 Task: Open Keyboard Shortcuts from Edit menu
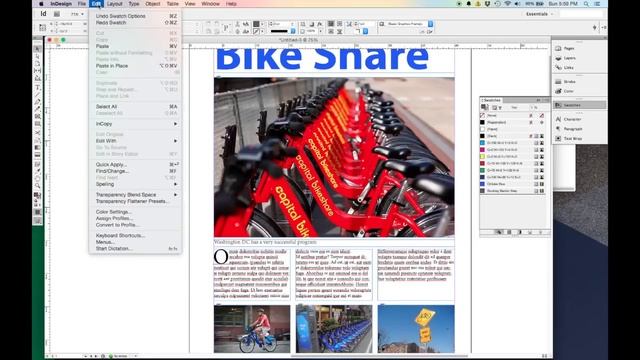136,236
